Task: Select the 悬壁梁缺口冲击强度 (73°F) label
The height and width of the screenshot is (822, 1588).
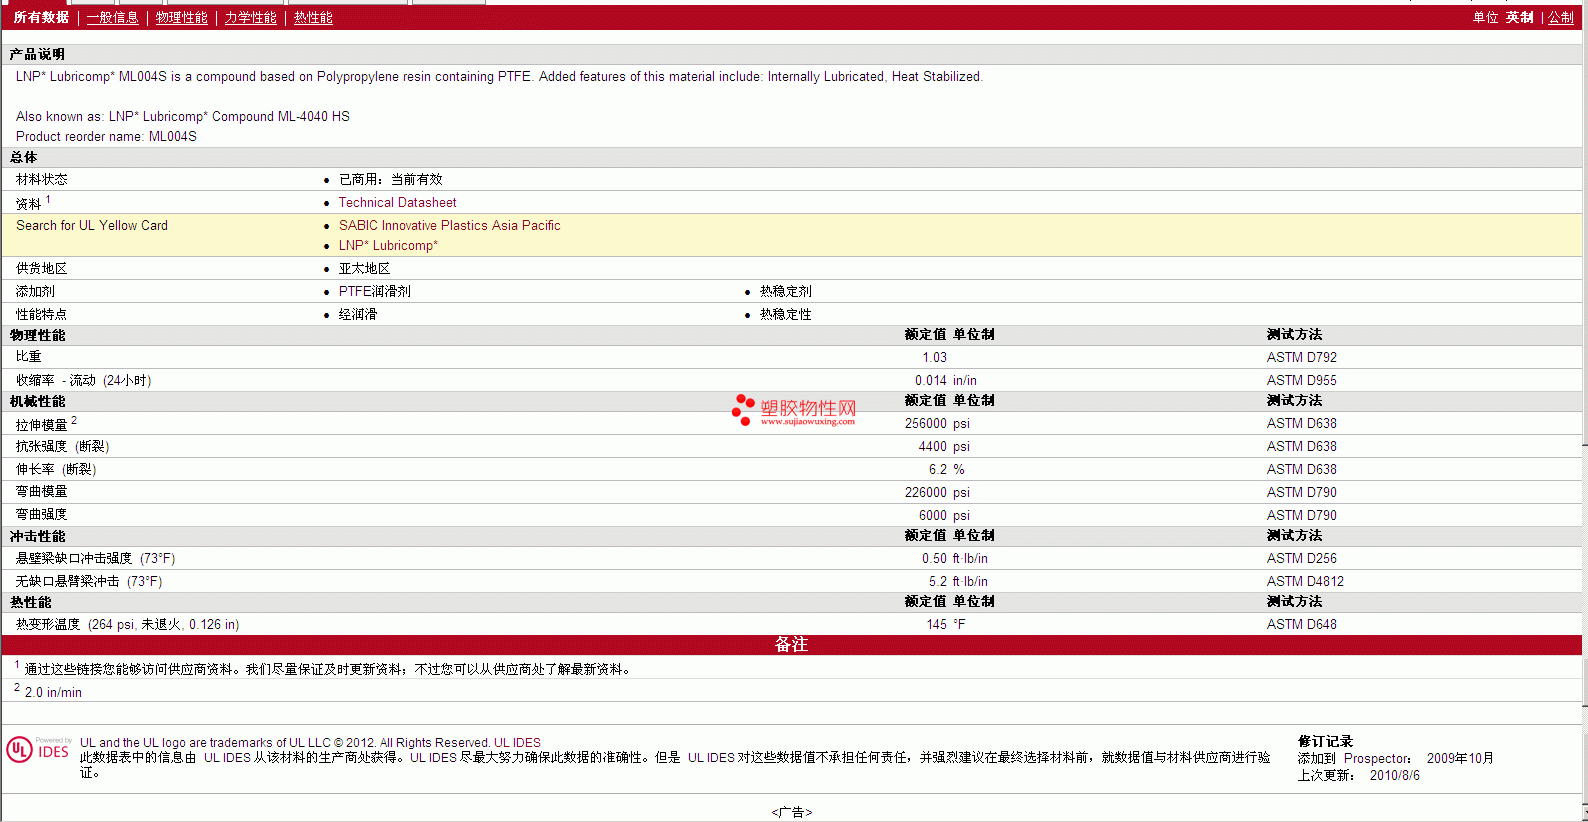Action: pos(96,559)
